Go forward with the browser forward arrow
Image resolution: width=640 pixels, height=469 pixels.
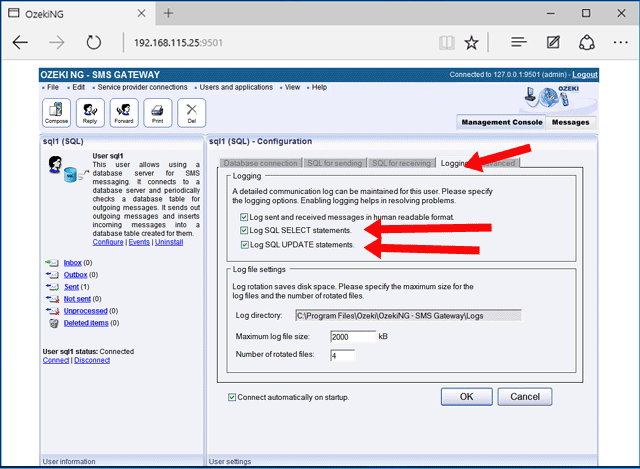56,42
